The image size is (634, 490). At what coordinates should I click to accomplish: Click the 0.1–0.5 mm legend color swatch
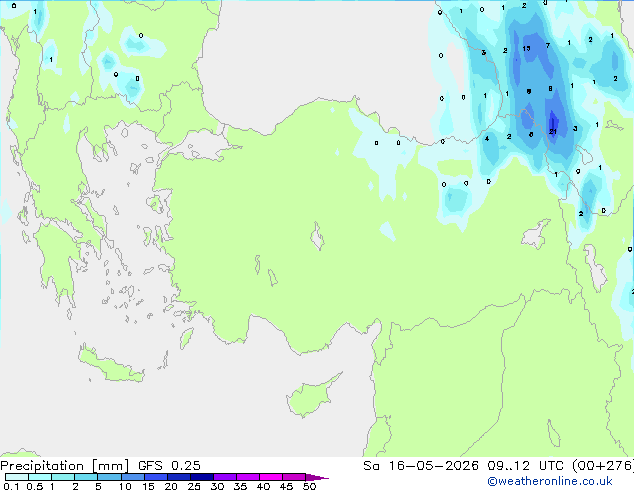(17, 477)
